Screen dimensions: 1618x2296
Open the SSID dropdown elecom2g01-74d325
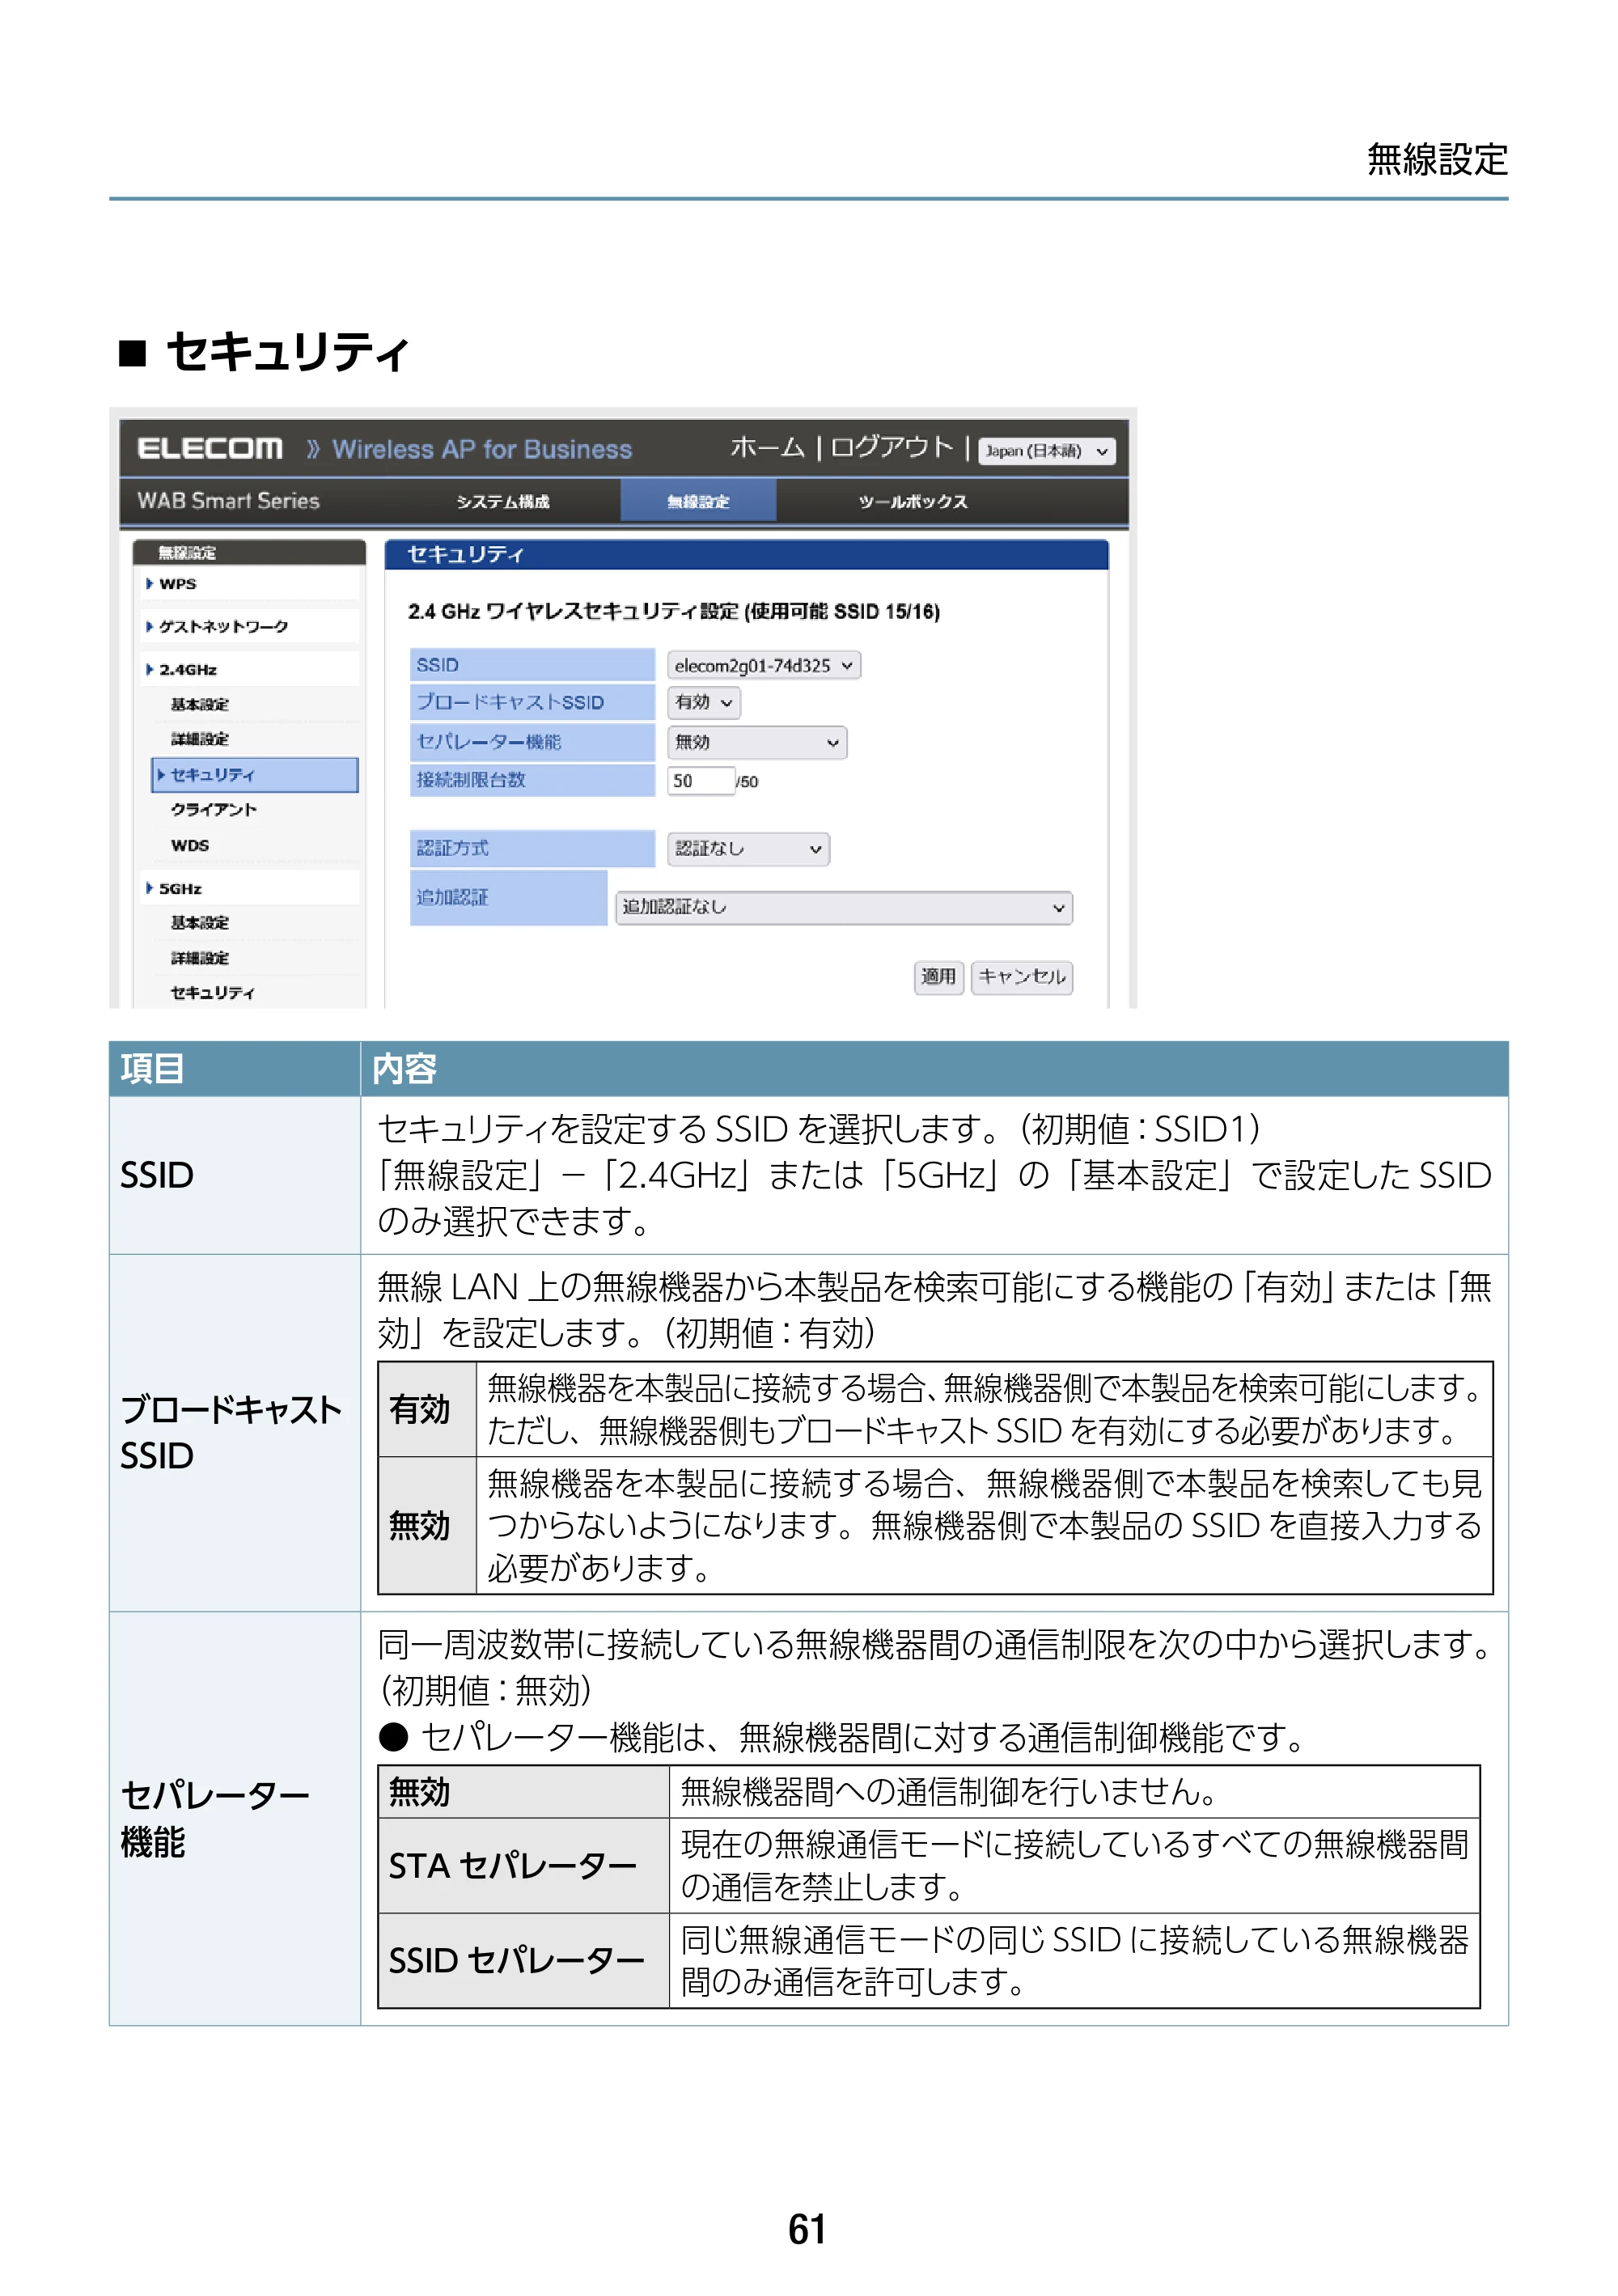click(x=763, y=665)
